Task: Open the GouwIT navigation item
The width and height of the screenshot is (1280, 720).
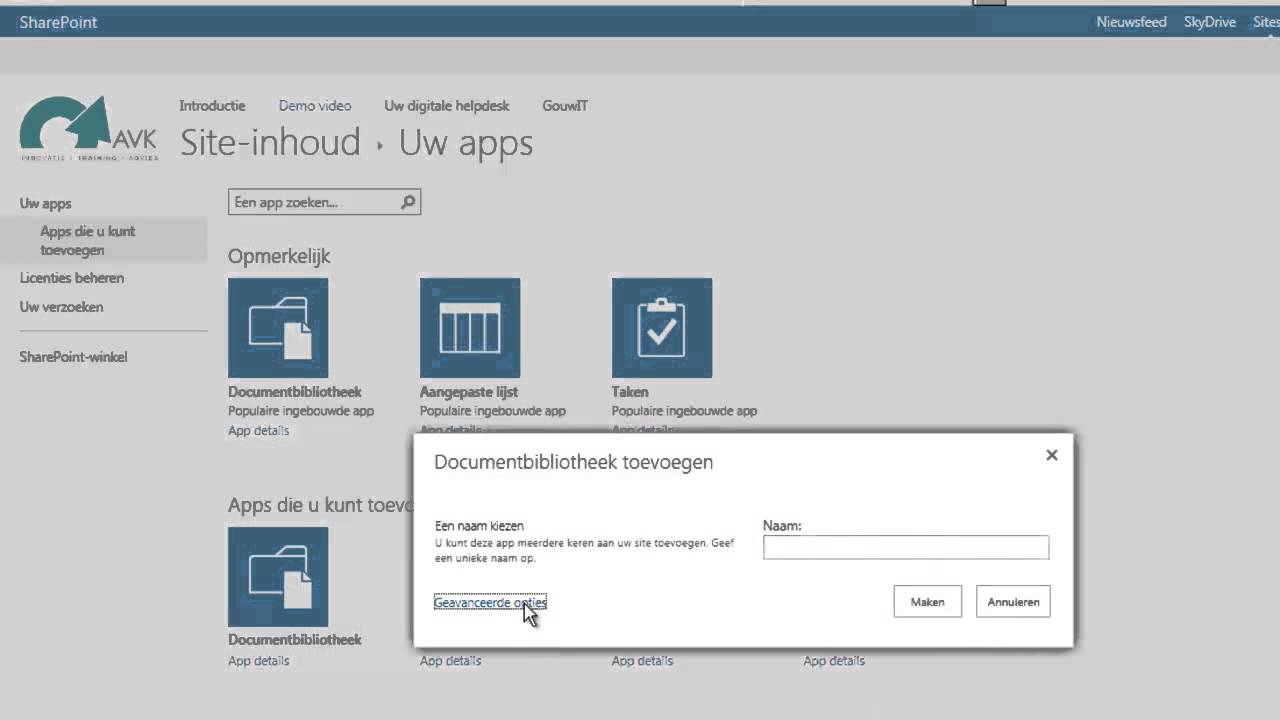Action: (565, 106)
